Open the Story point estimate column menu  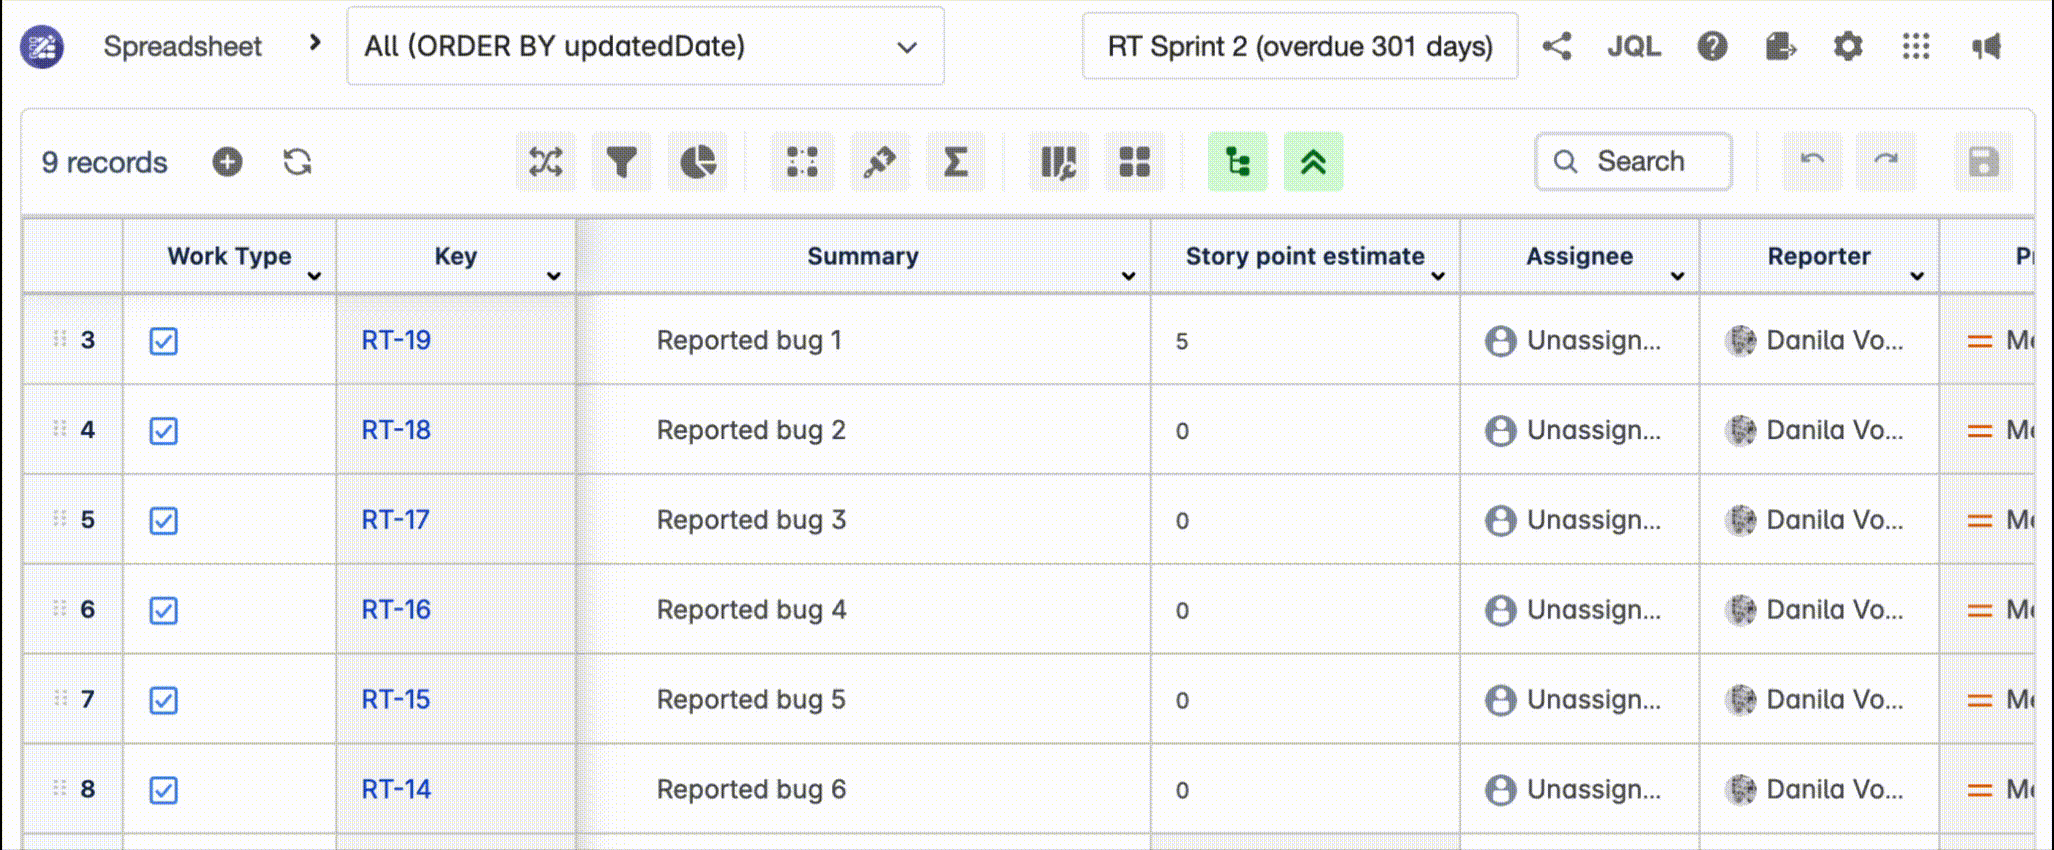(x=1438, y=276)
